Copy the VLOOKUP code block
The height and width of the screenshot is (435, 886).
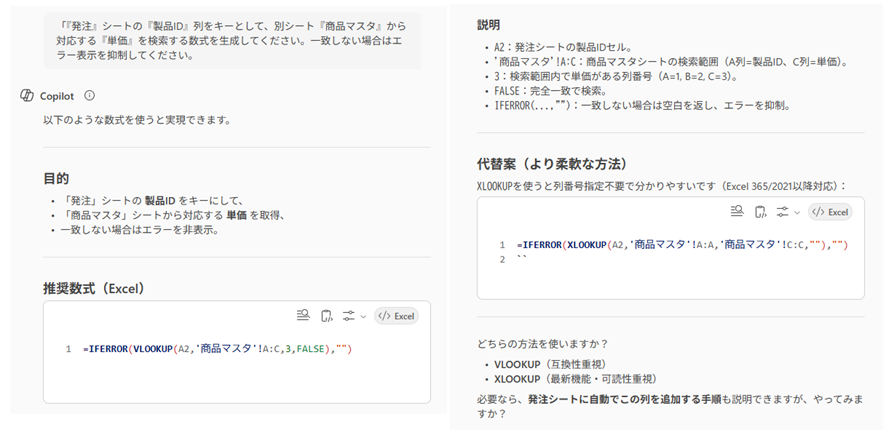click(x=327, y=316)
